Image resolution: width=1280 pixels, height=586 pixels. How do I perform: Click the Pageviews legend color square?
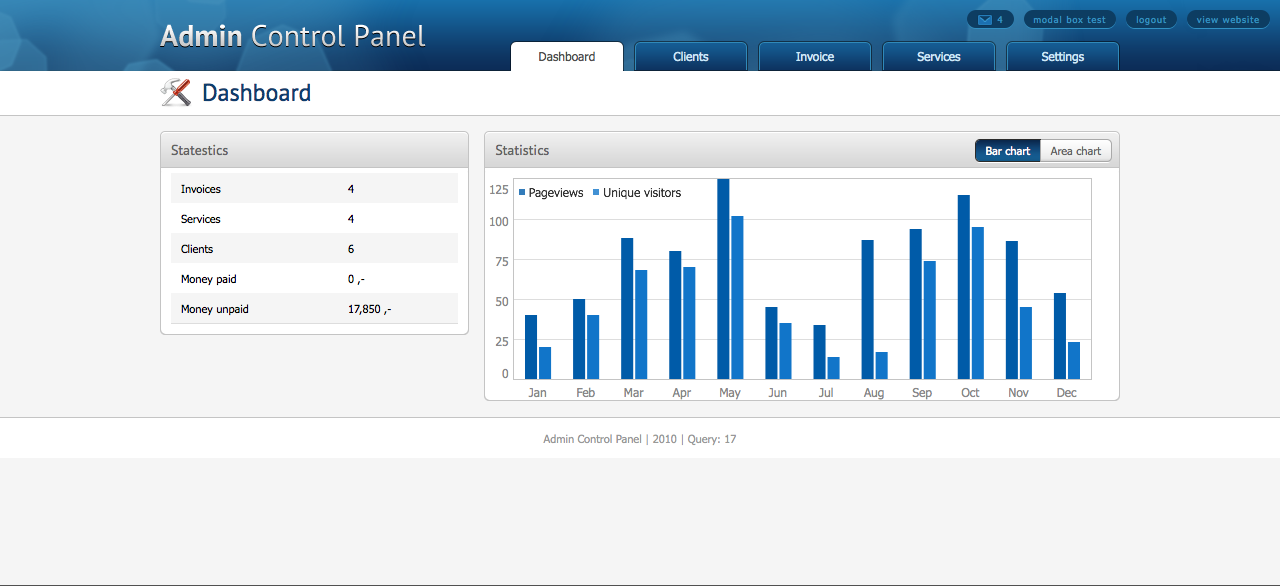tap(522, 192)
